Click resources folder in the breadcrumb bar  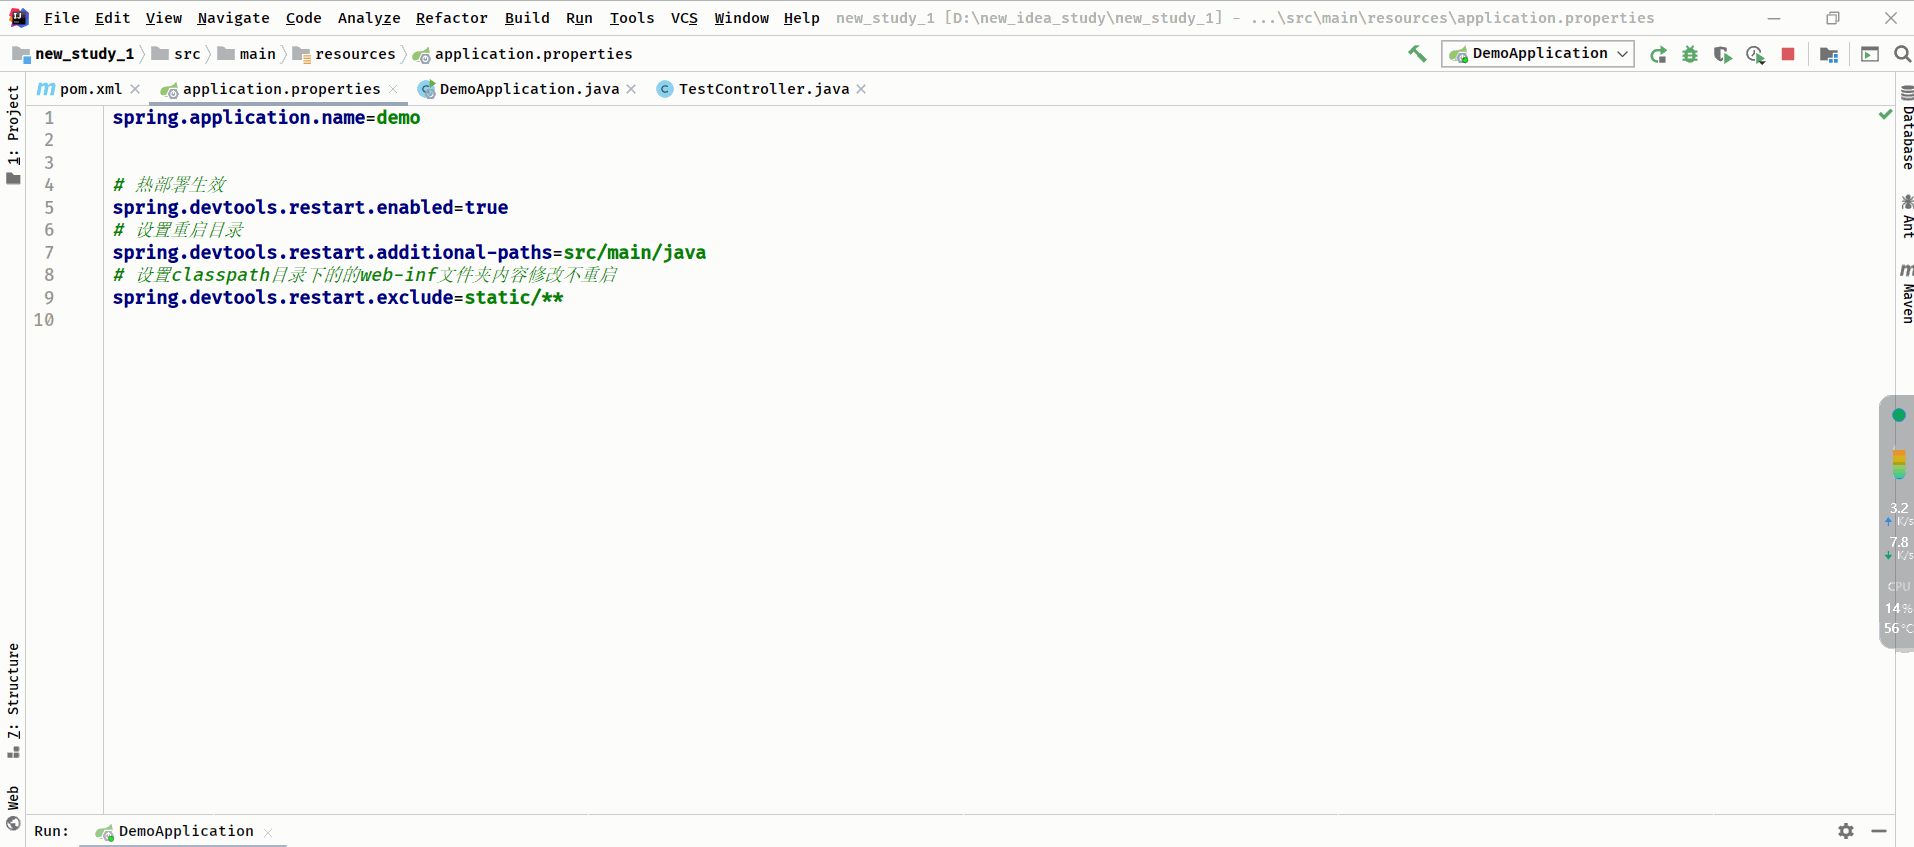344,54
